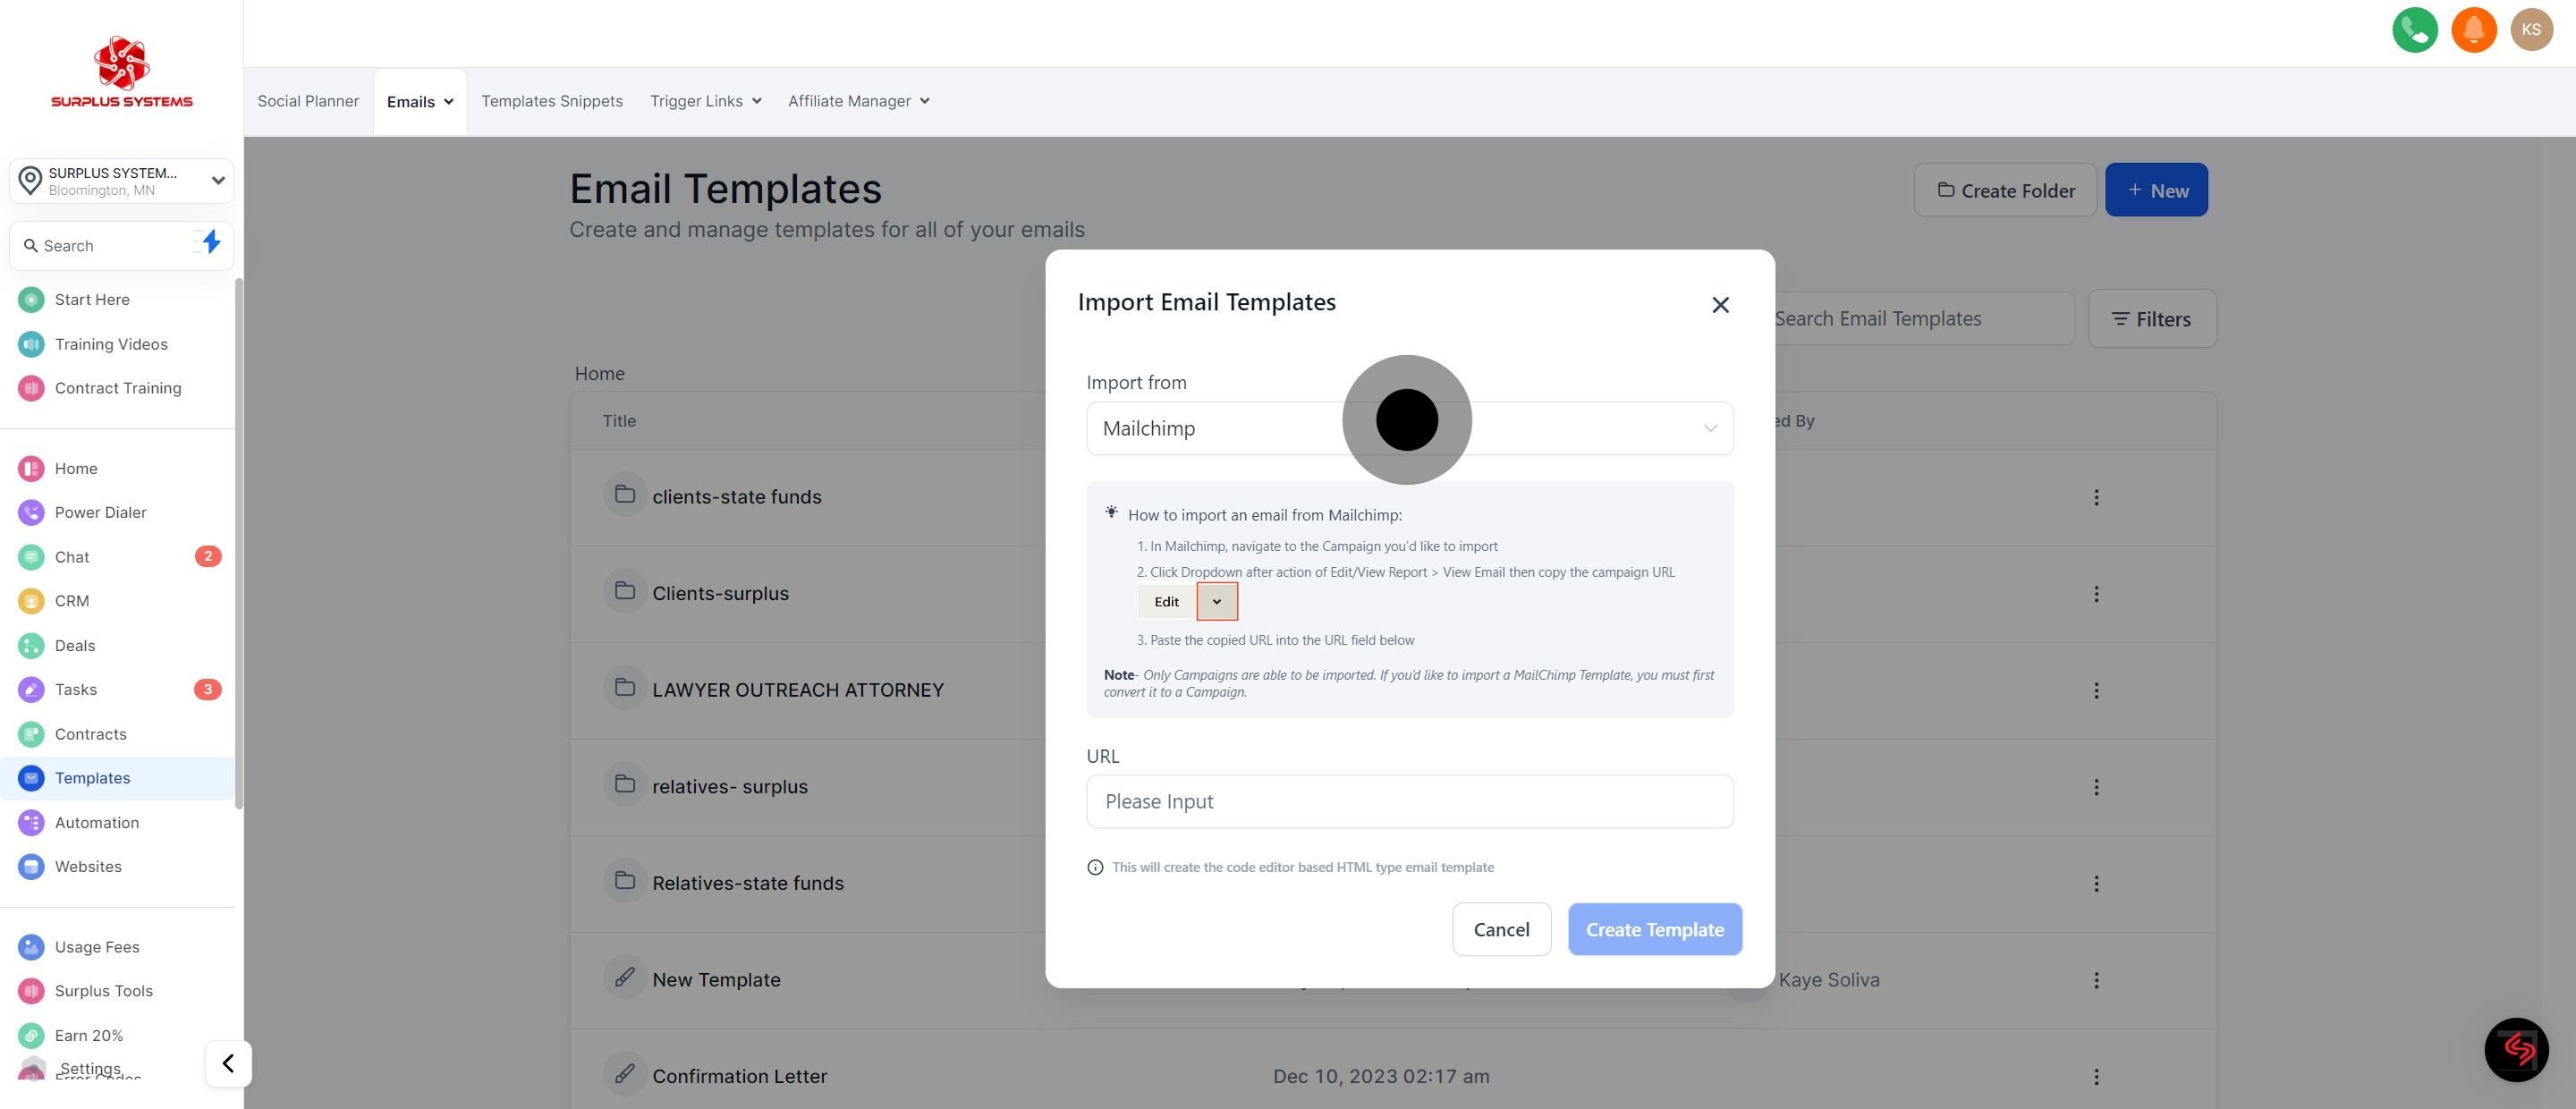
Task: Click the Cancel button
Action: pos(1500,929)
